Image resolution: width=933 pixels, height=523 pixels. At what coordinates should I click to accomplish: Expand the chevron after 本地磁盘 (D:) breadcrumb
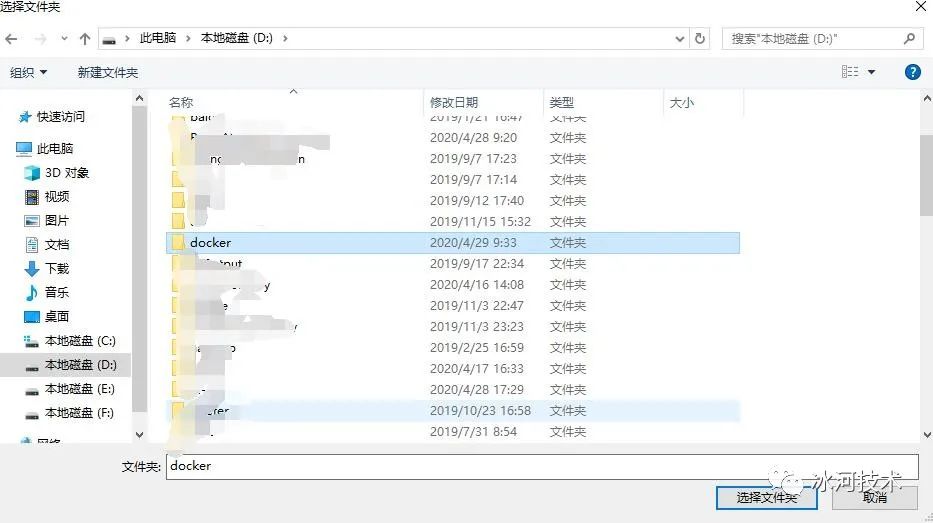pyautogui.click(x=285, y=39)
